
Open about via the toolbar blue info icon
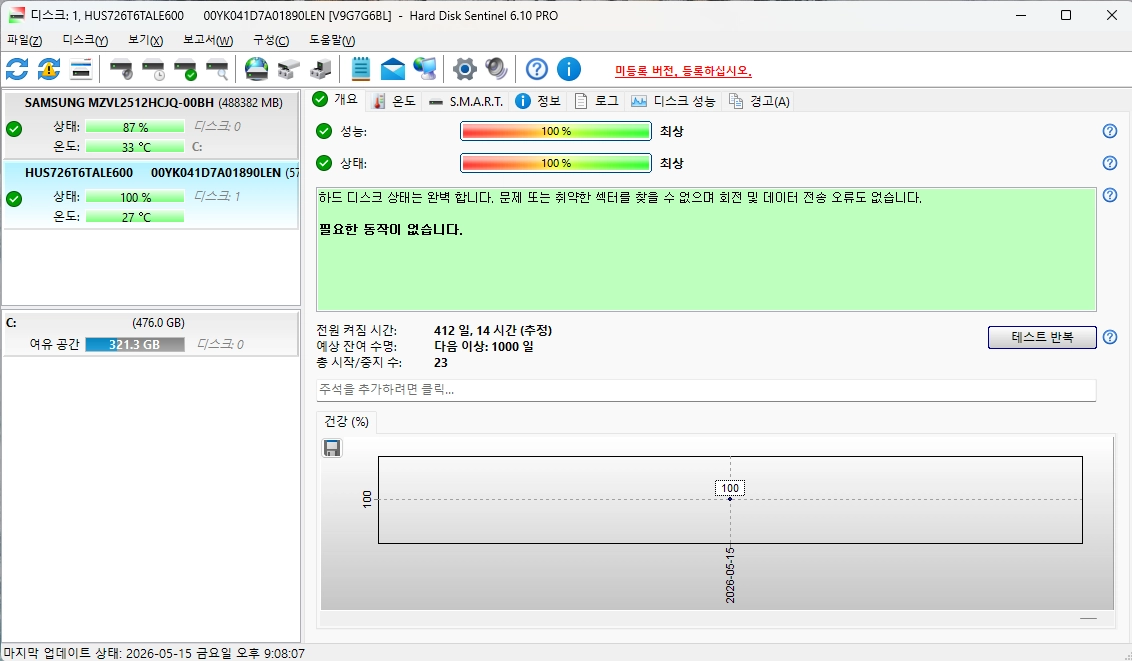click(x=569, y=69)
